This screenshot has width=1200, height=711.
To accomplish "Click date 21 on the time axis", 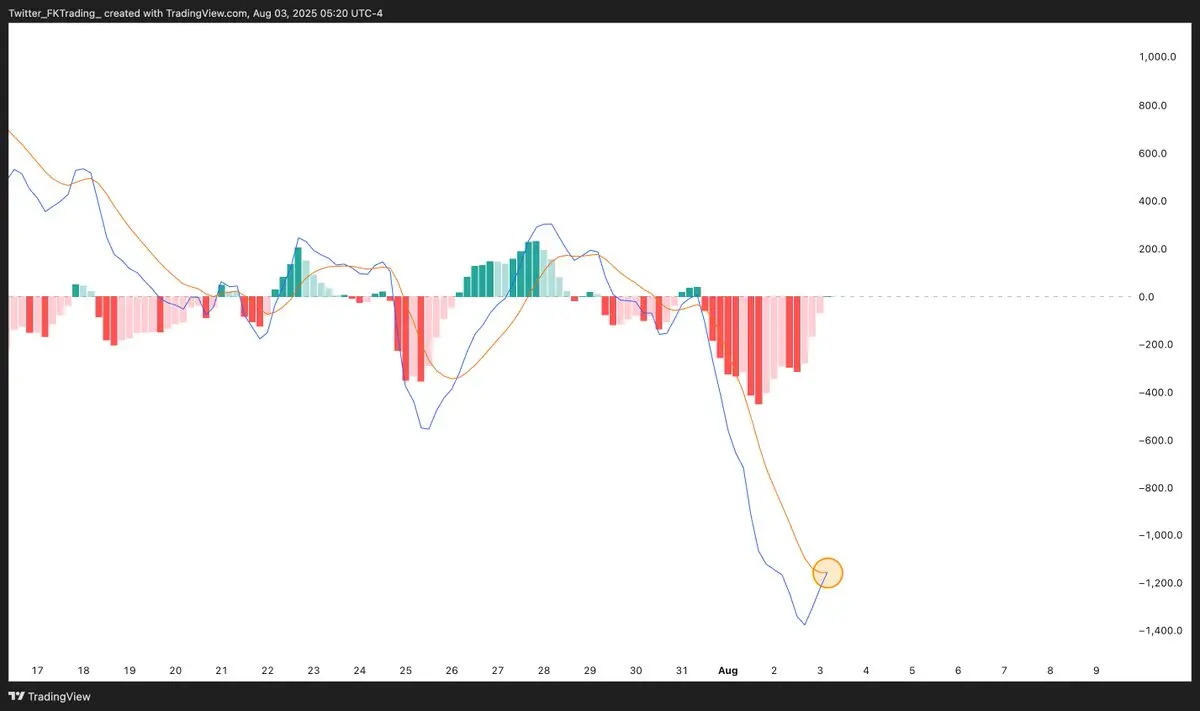I will coord(222,670).
